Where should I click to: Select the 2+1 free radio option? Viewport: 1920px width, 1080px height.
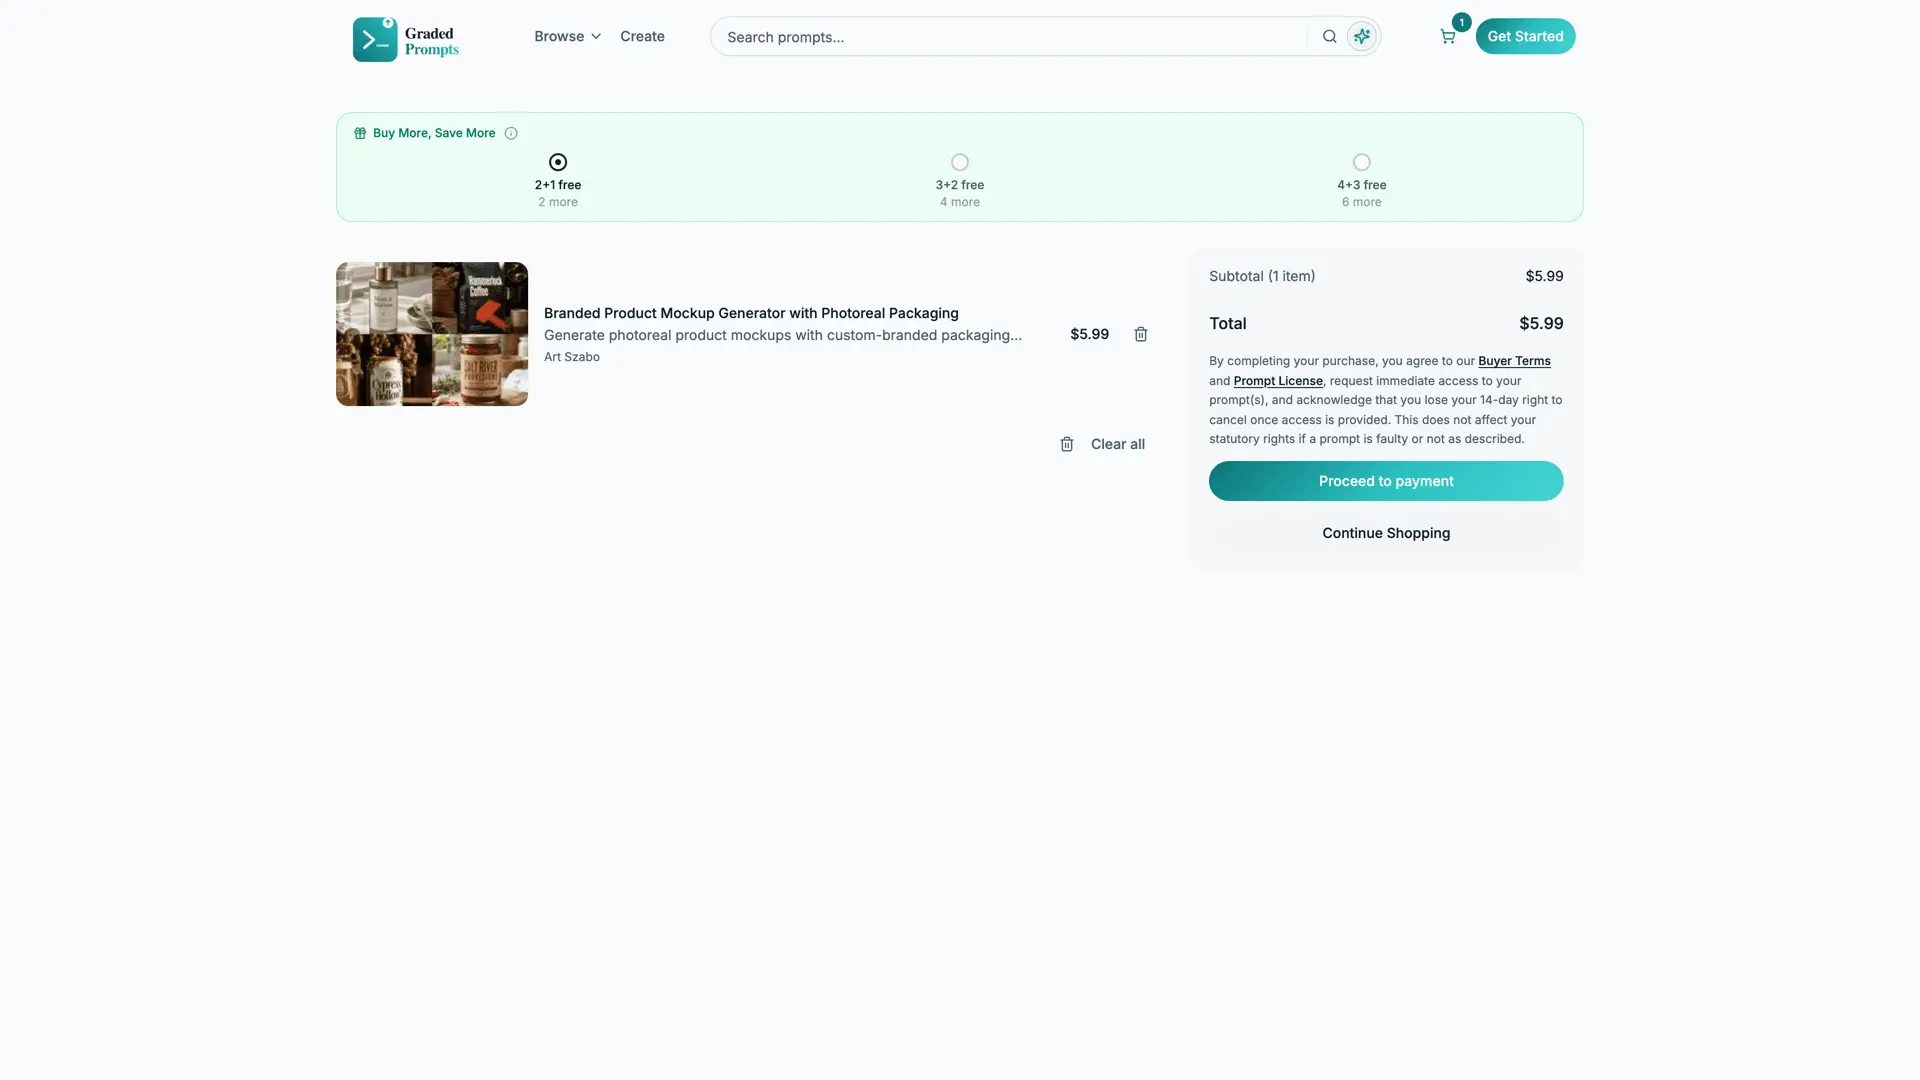pyautogui.click(x=558, y=162)
